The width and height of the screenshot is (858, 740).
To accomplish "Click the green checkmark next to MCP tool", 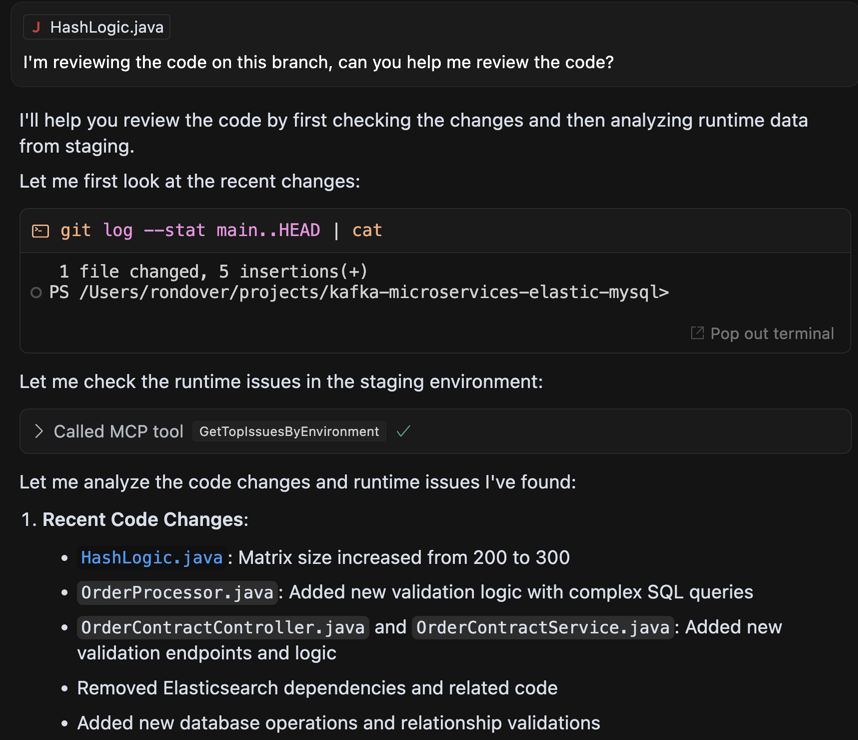I will click(x=403, y=431).
